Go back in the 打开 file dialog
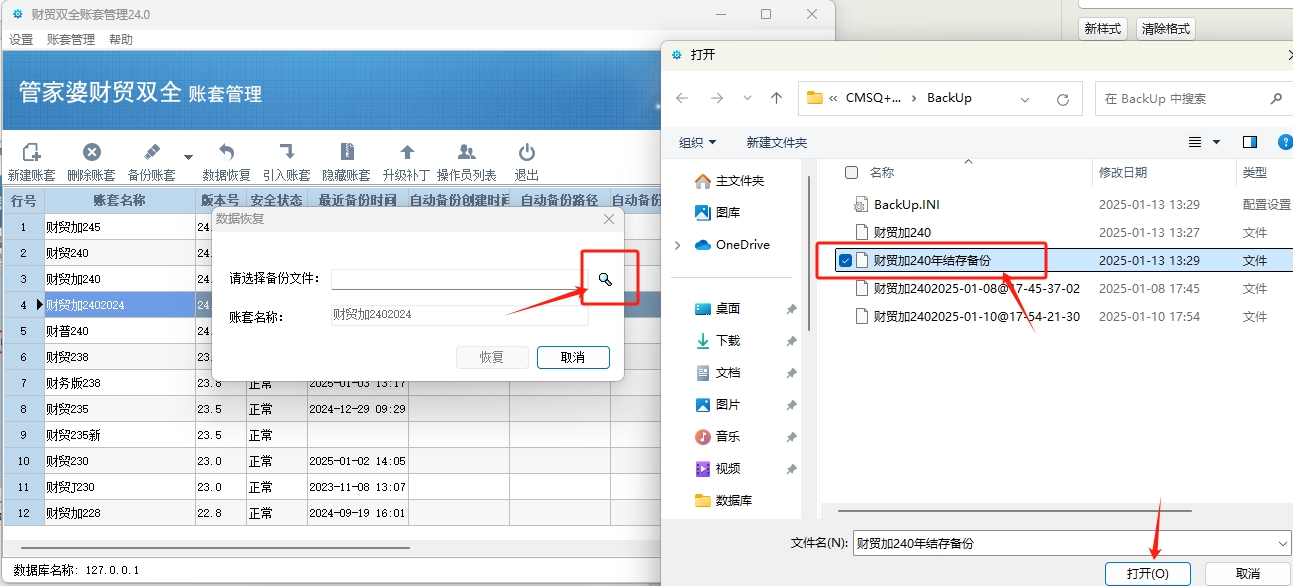 (x=683, y=98)
